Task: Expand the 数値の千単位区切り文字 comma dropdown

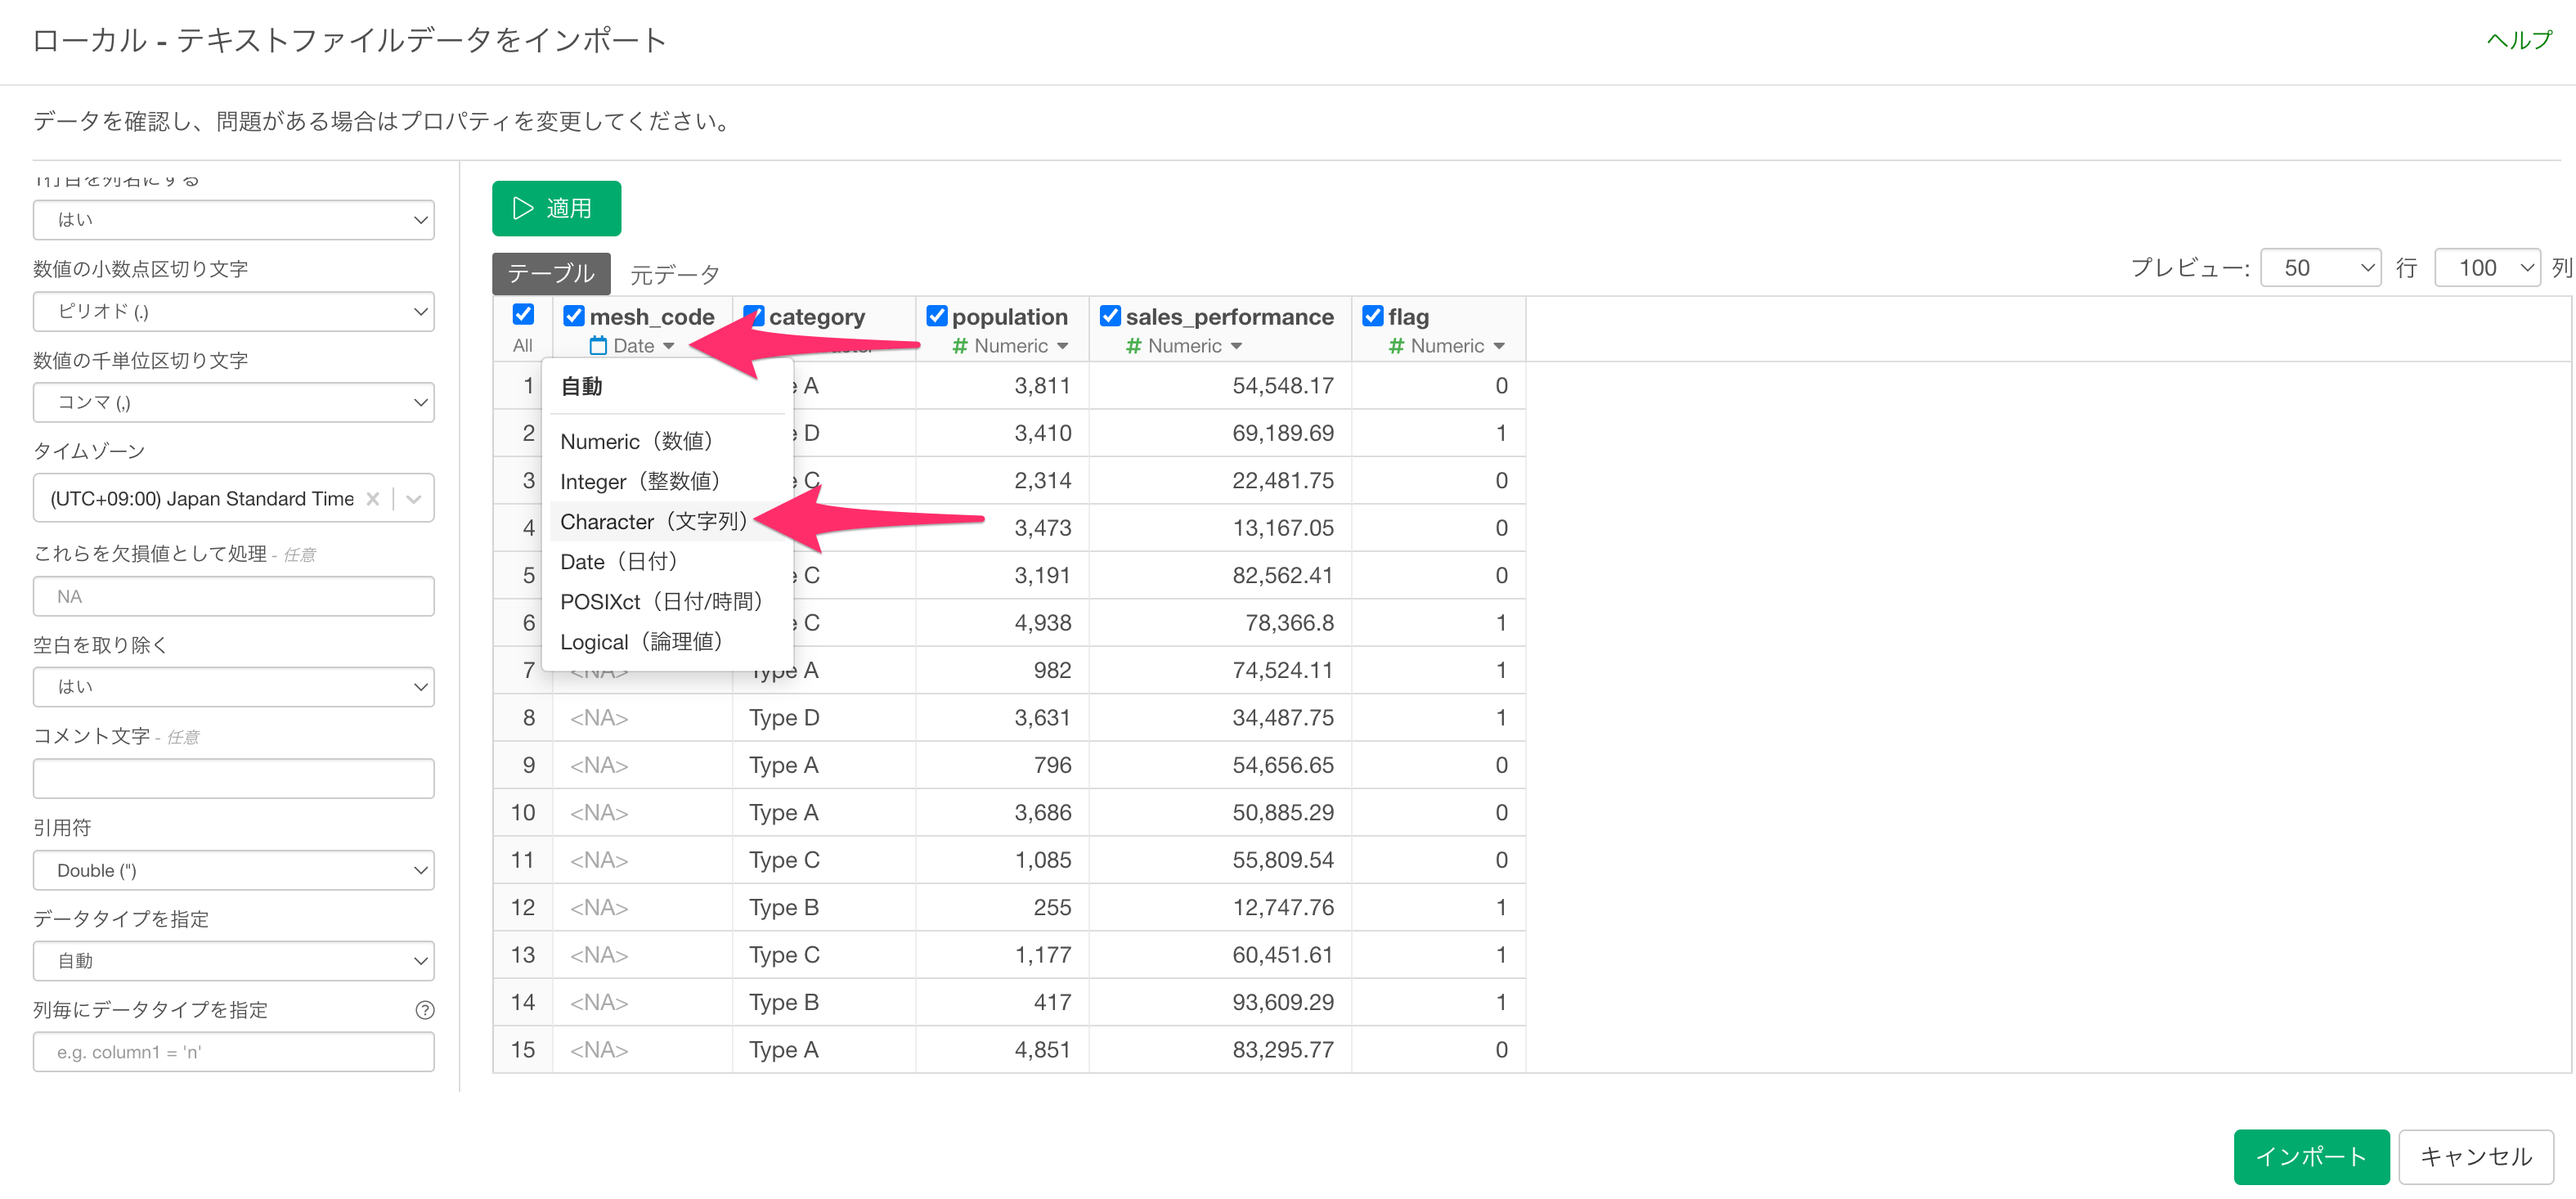Action: click(234, 403)
